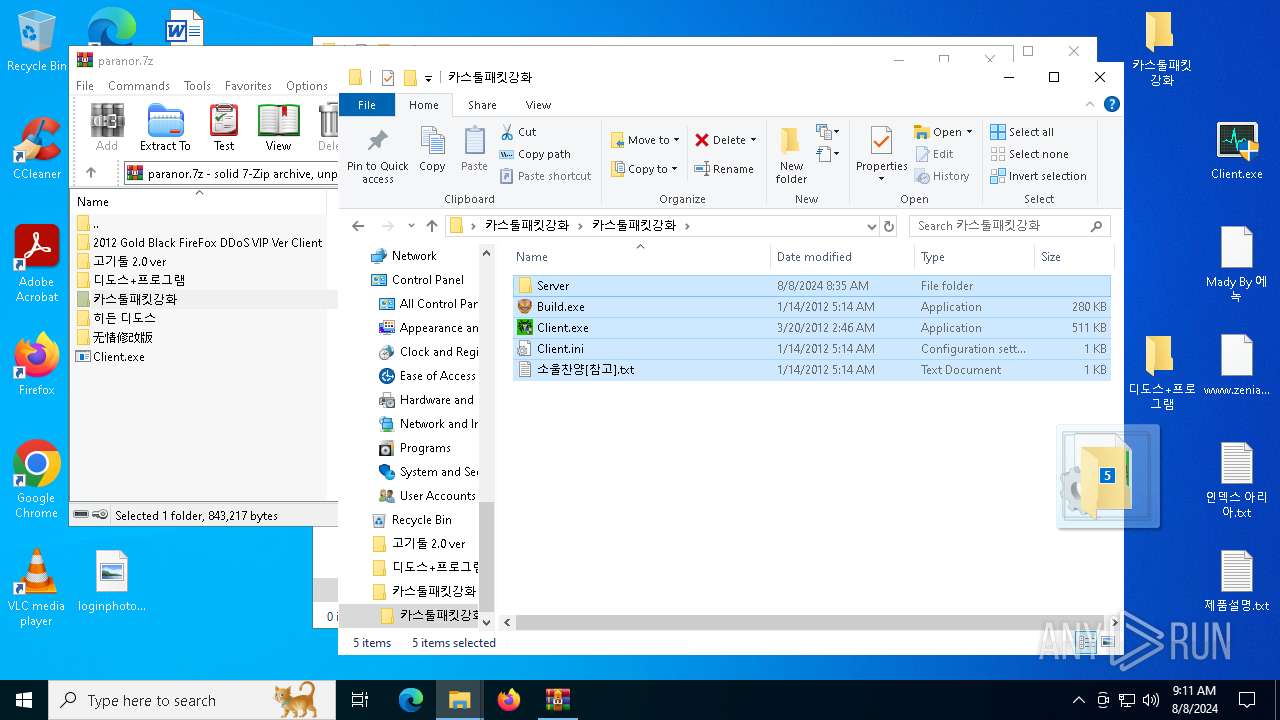
Task: Select Server folder
Action: click(811, 286)
